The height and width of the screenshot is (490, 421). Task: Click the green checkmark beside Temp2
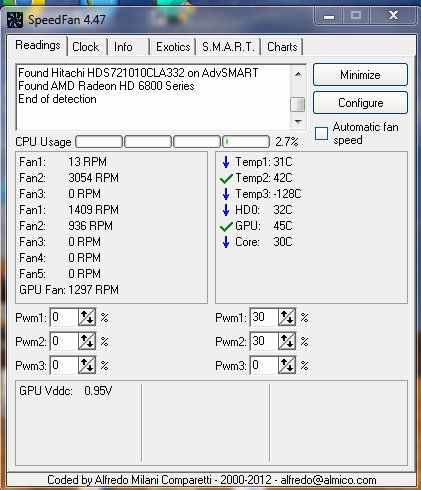point(226,179)
